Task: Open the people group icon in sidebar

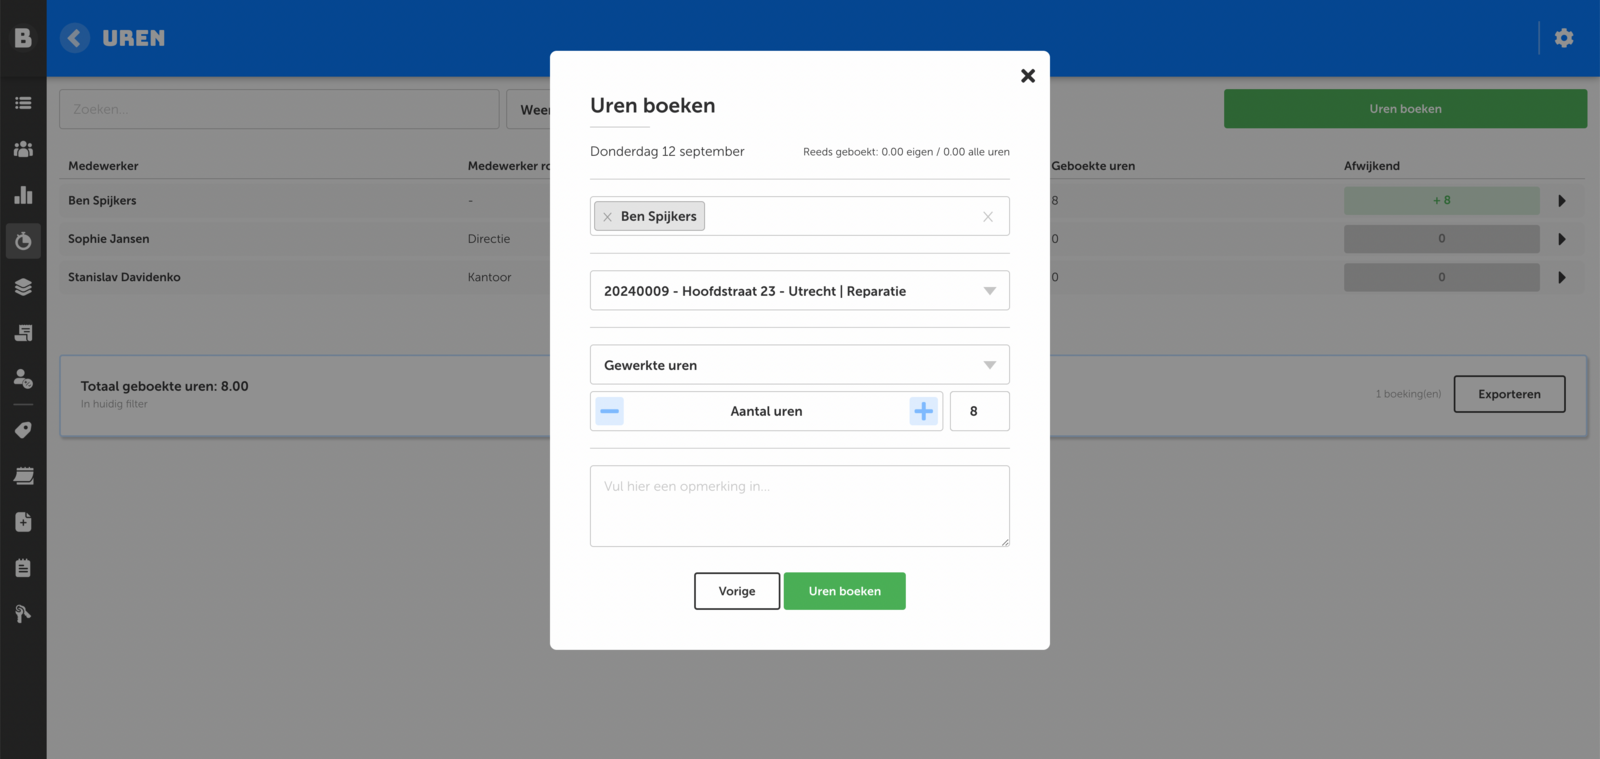Action: point(23,149)
